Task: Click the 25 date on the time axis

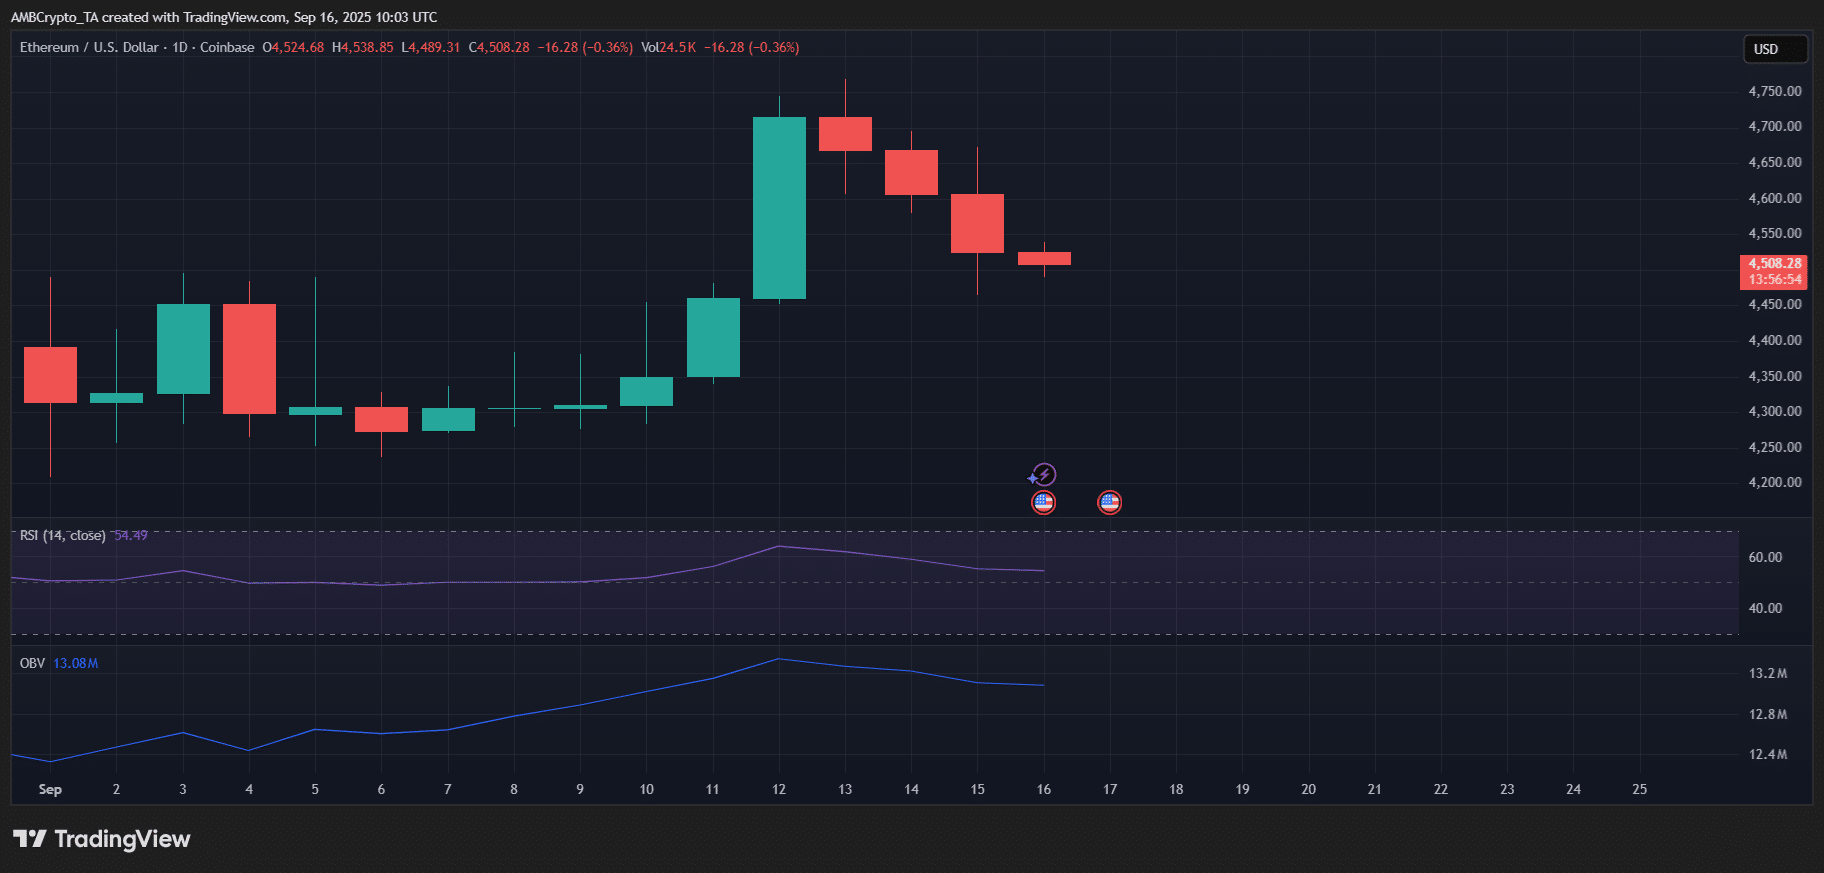Action: point(1639,789)
